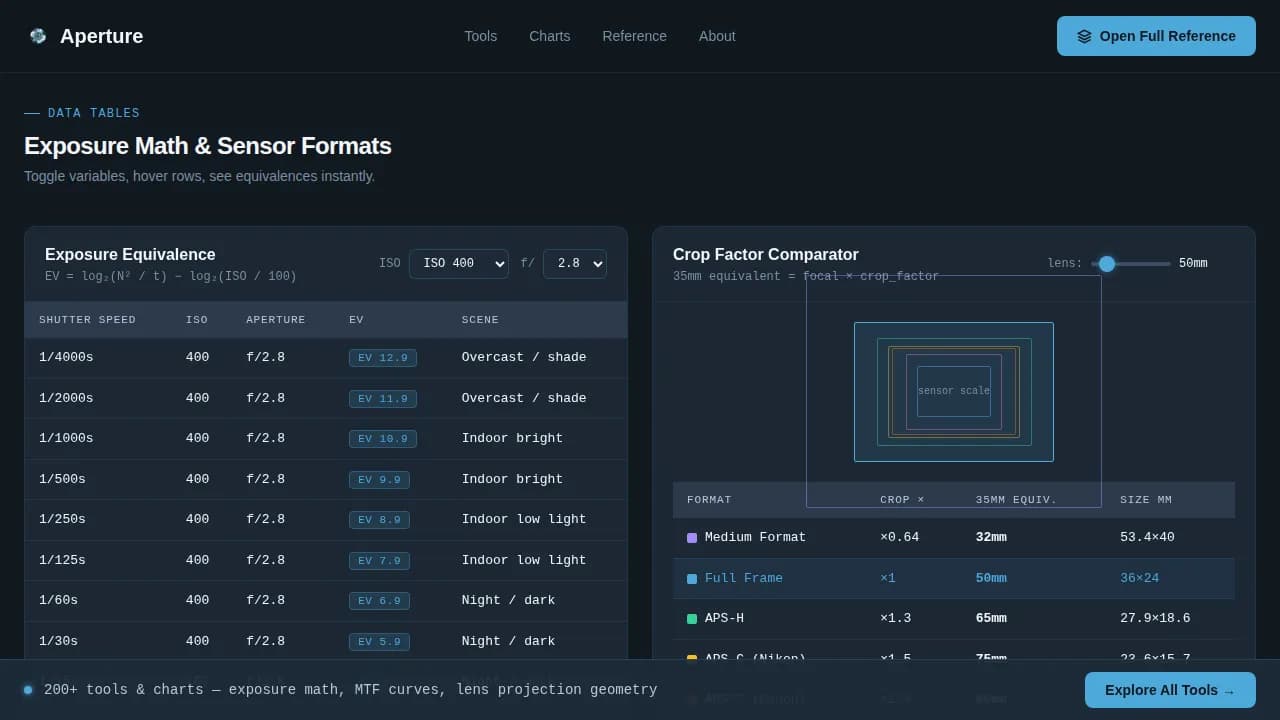Click the 1/2000s shutter speed cell
Screen dimensions: 1280x720
coord(66,398)
